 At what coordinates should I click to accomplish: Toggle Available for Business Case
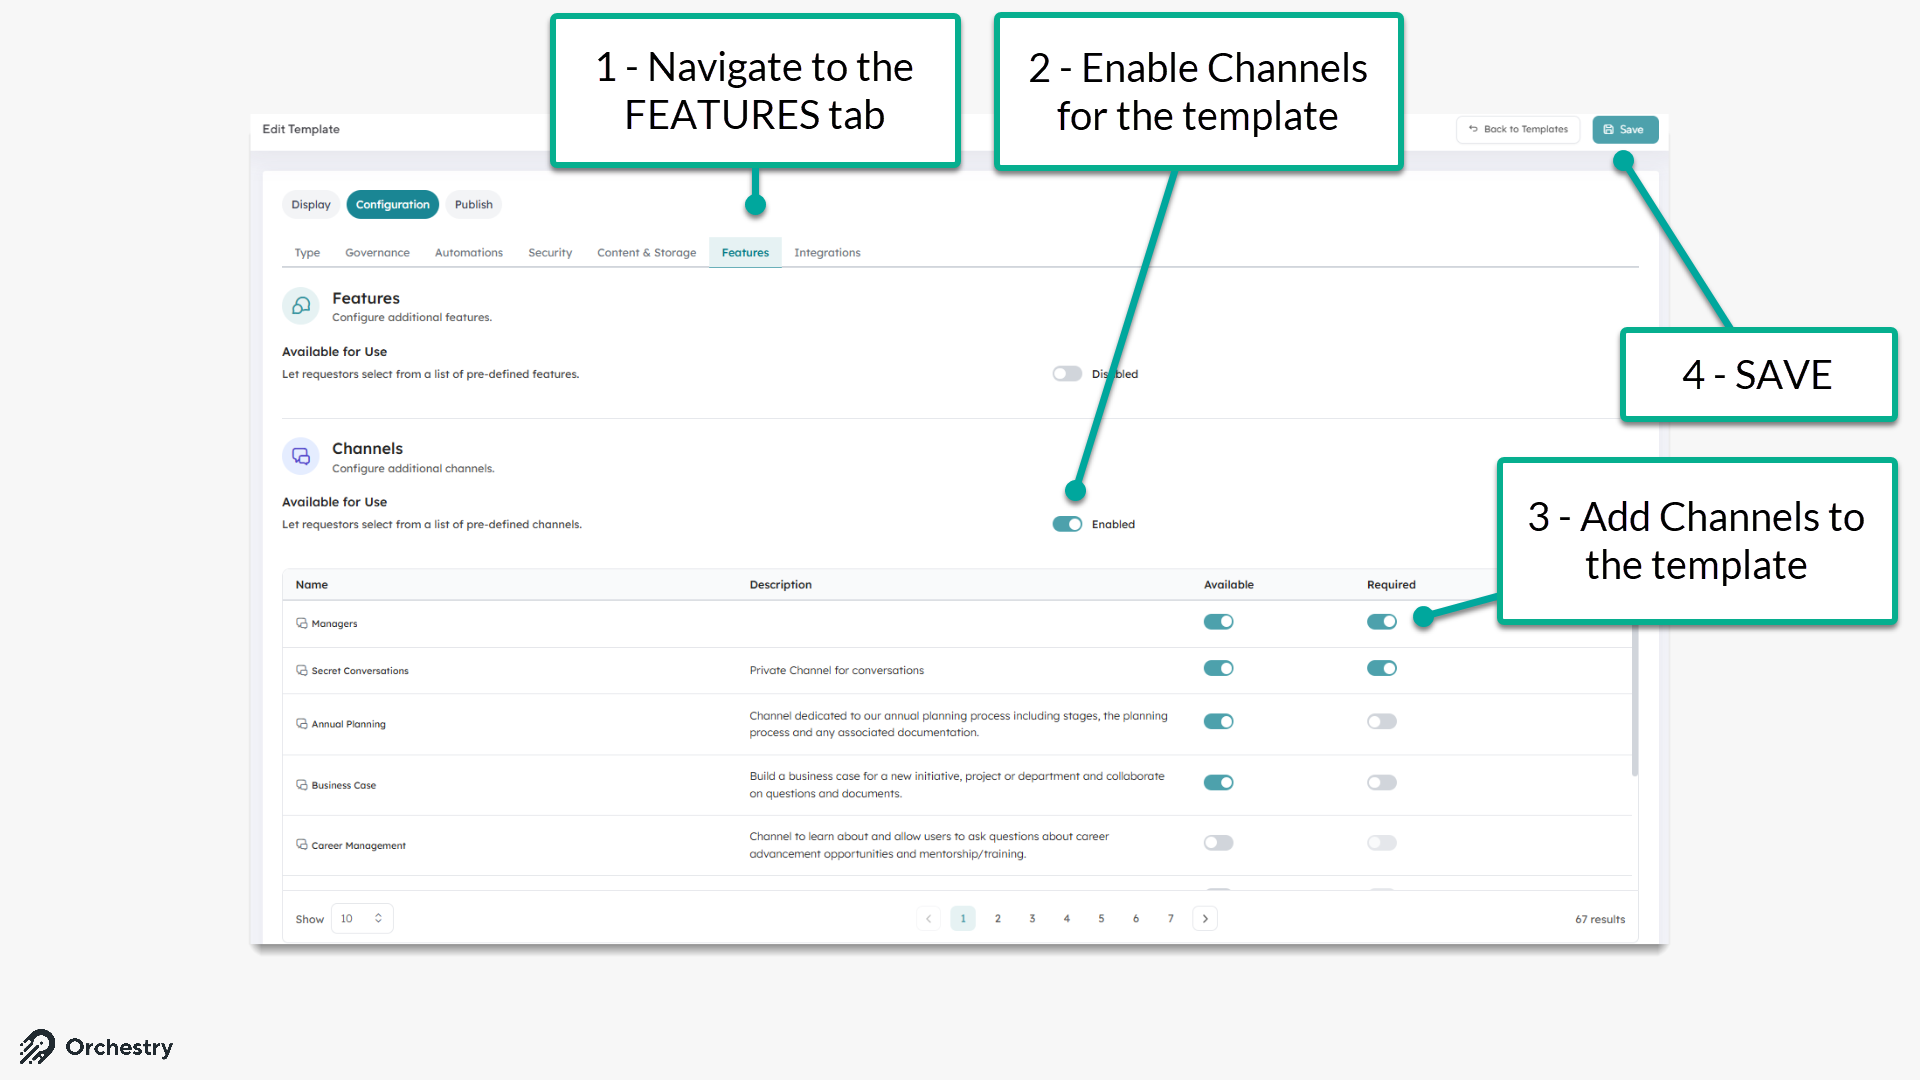point(1218,782)
